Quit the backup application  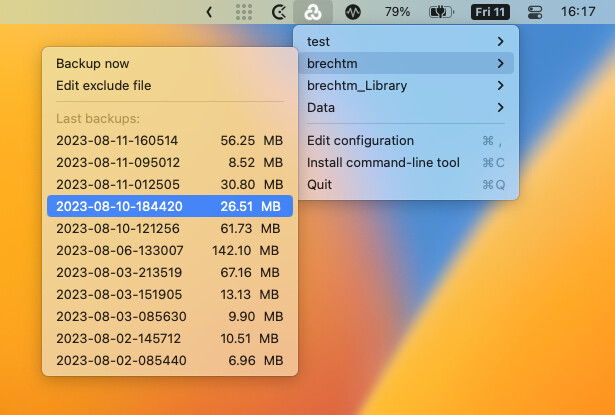pyautogui.click(x=406, y=184)
